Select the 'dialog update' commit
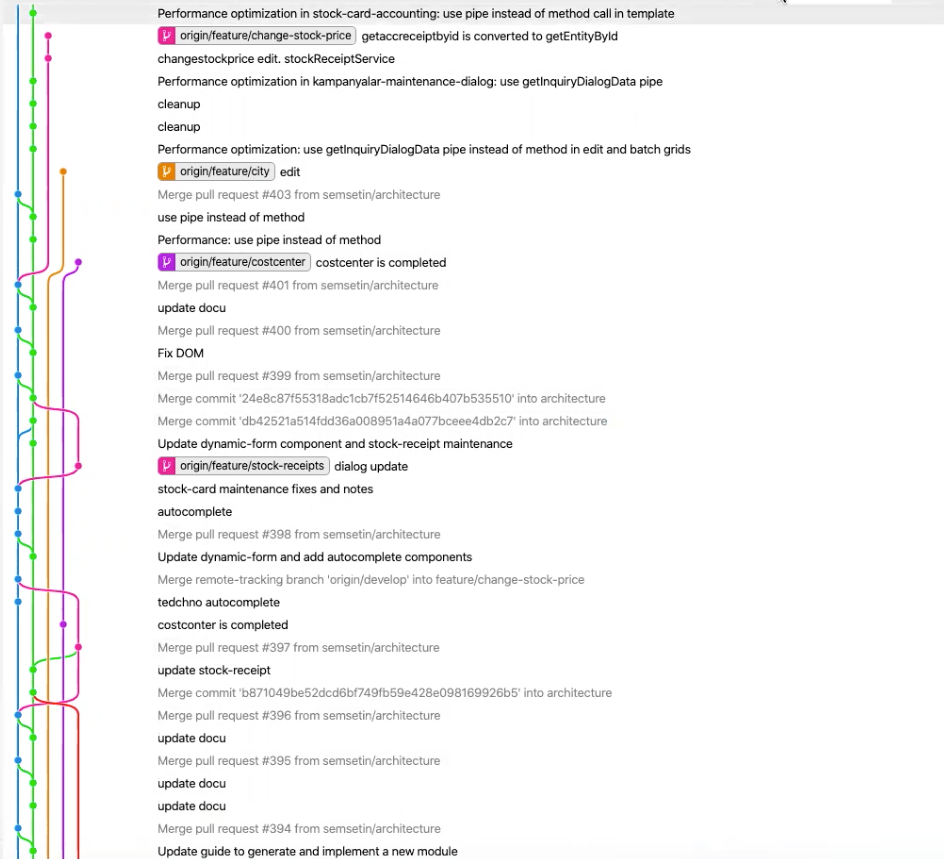This screenshot has height=859, width=944. (x=371, y=467)
